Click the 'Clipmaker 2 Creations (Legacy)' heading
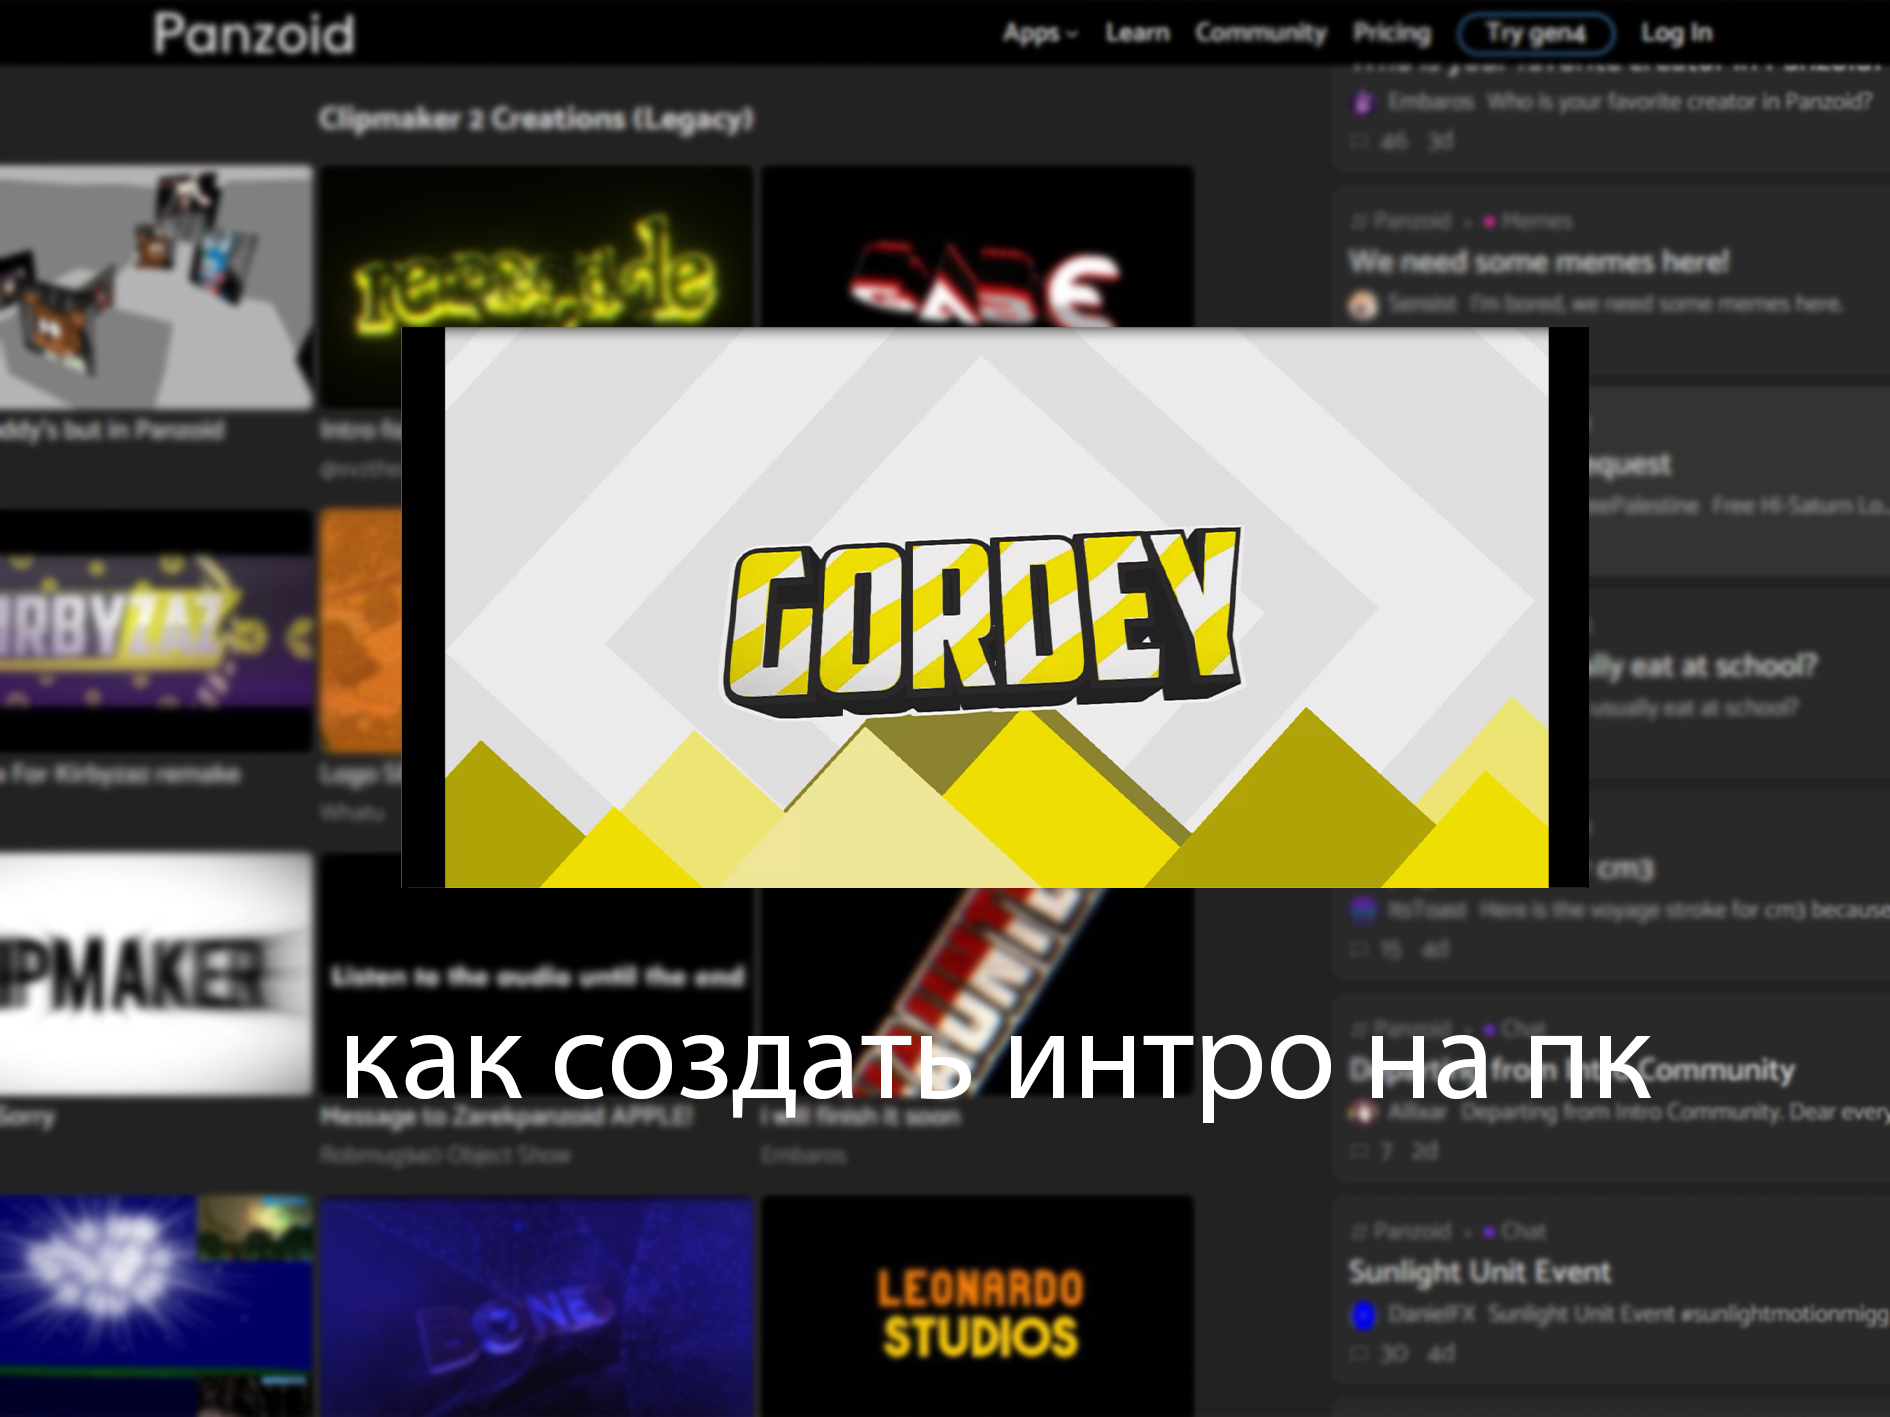The width and height of the screenshot is (1890, 1417). click(x=536, y=119)
